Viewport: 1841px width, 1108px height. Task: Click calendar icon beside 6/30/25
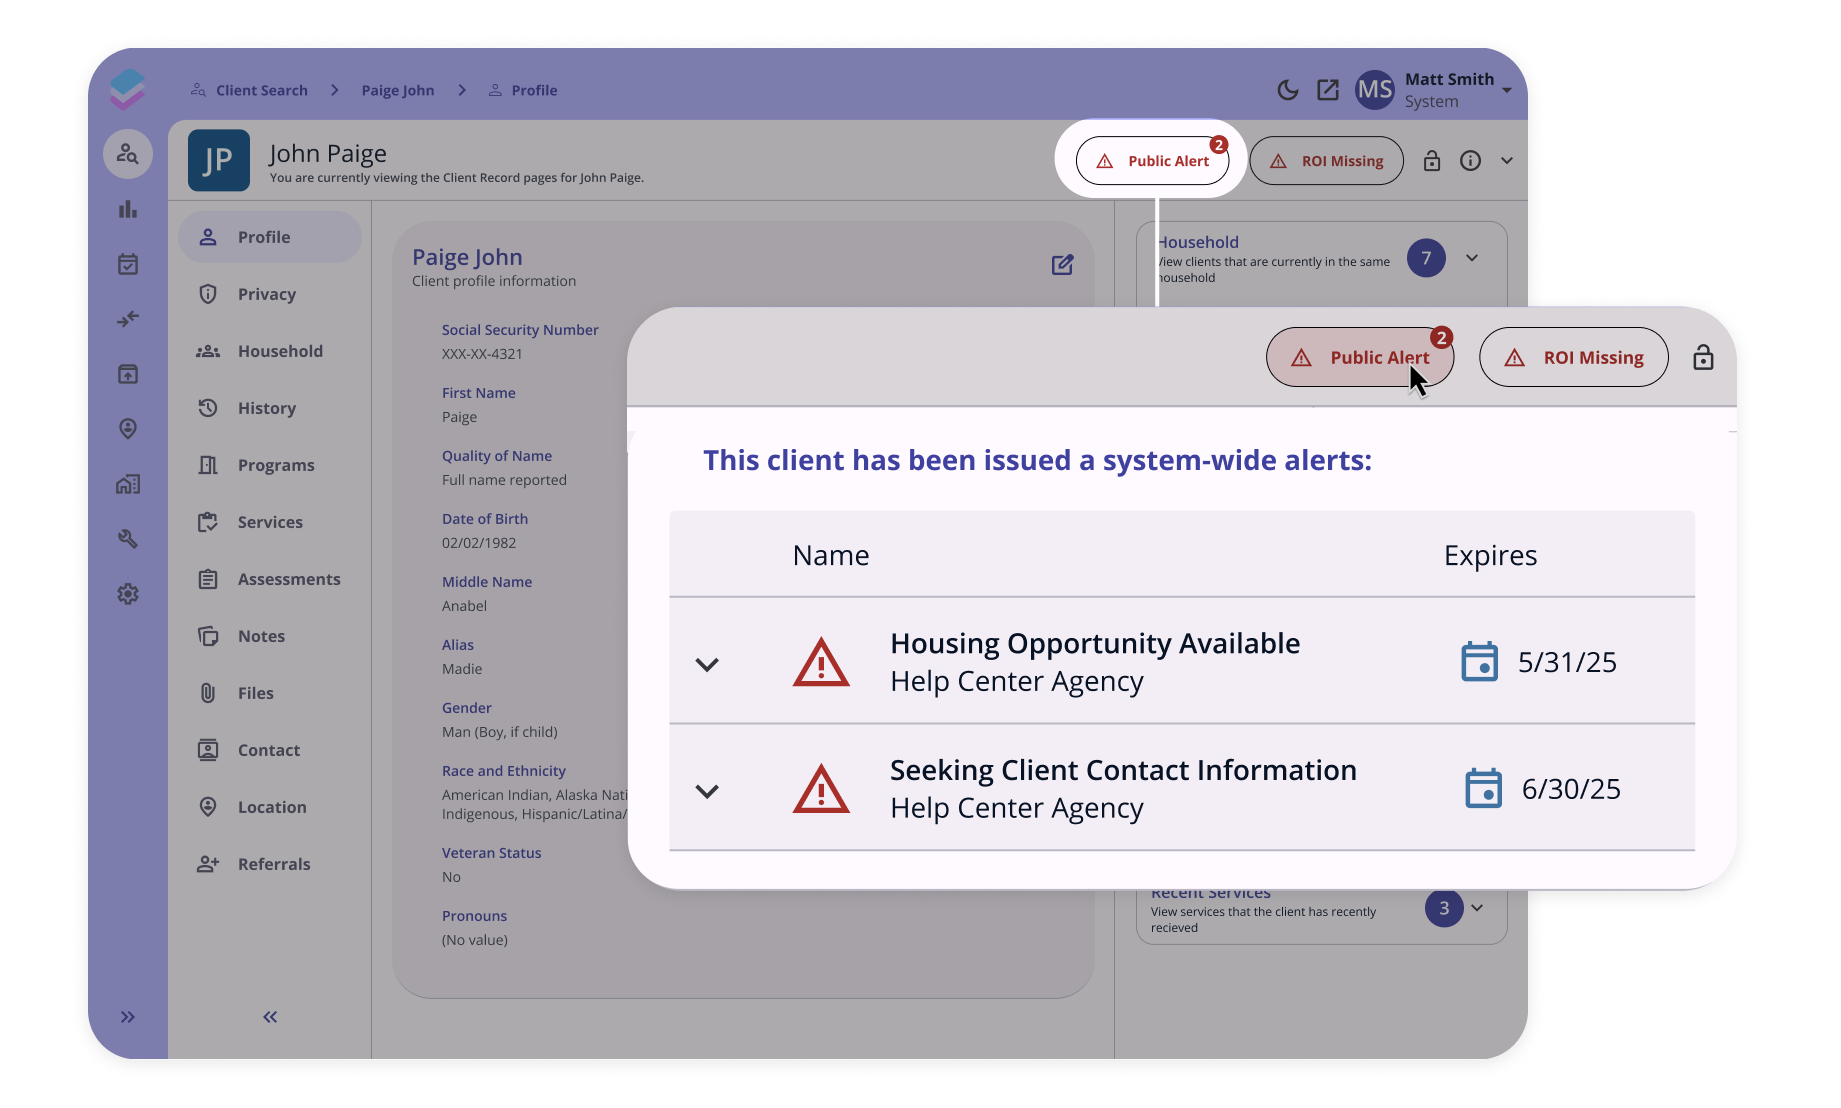click(1484, 789)
